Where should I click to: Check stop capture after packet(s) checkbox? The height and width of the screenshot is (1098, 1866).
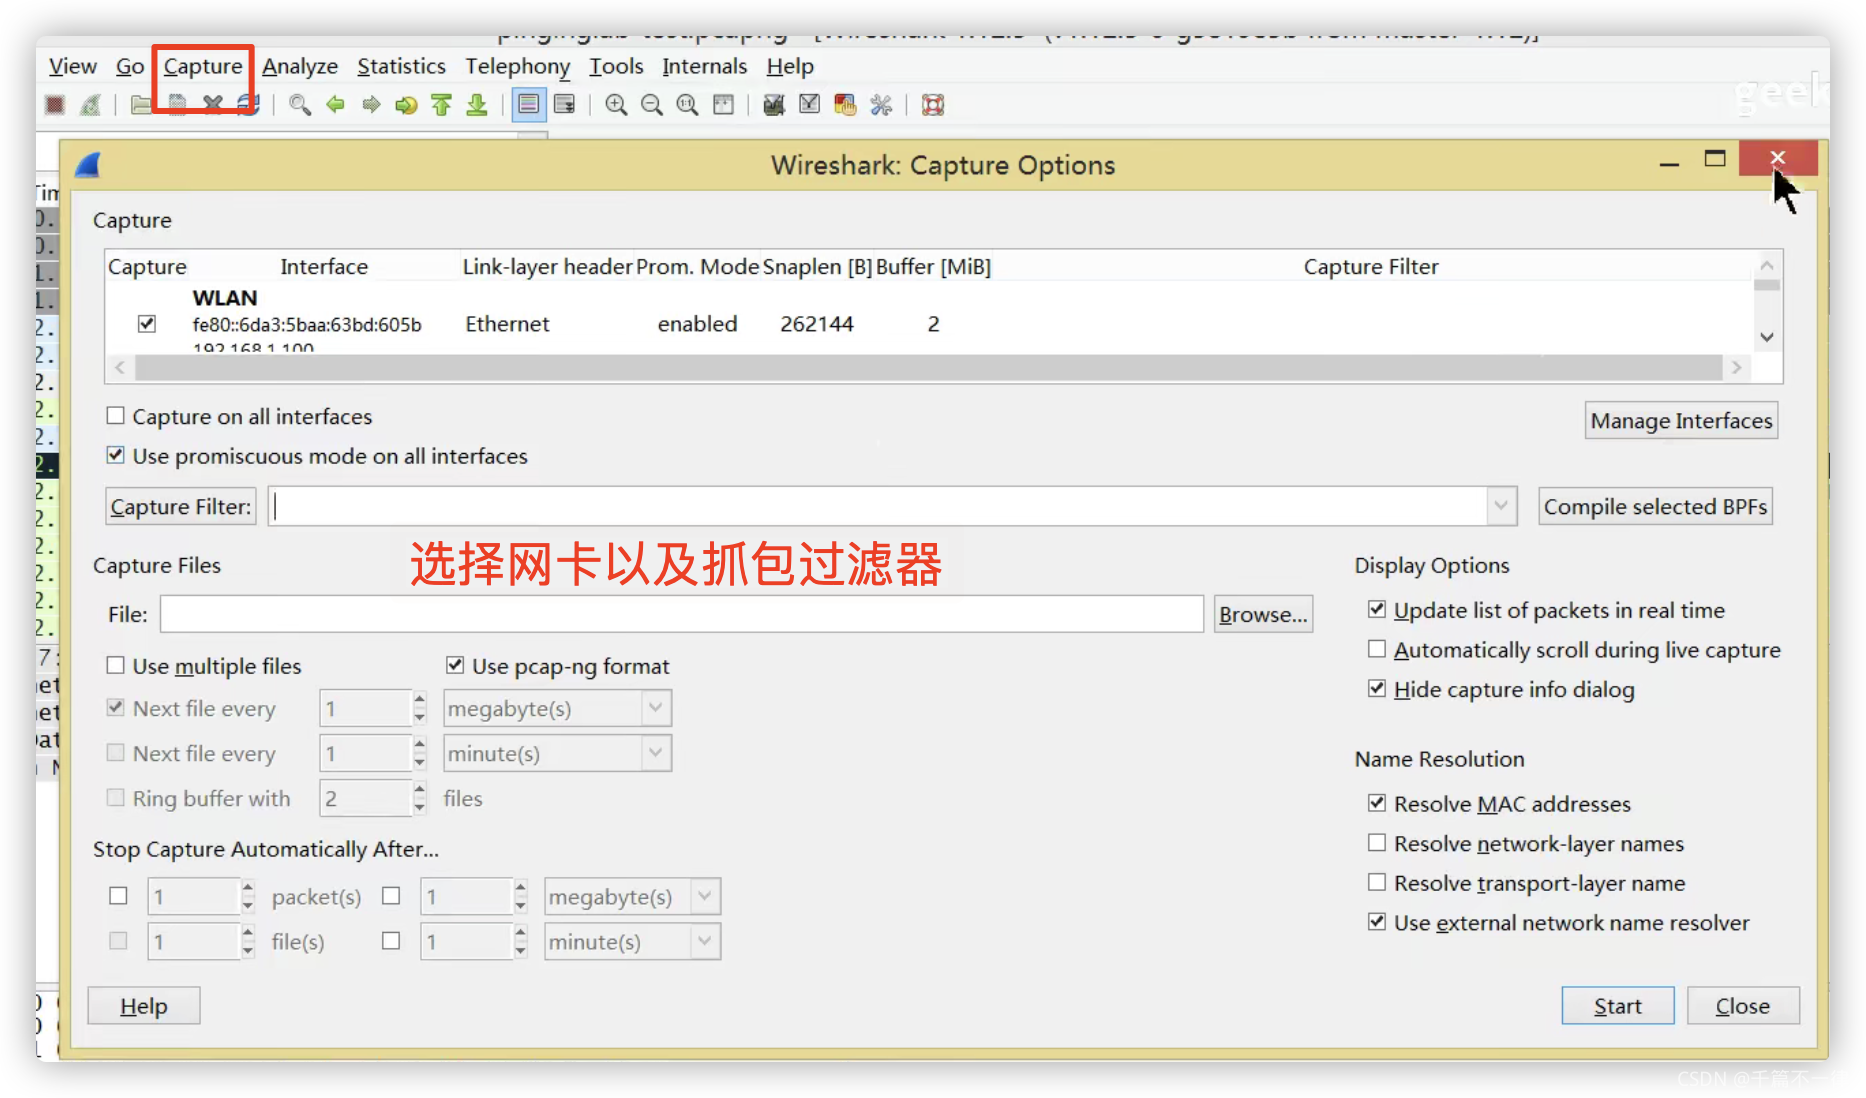[118, 896]
